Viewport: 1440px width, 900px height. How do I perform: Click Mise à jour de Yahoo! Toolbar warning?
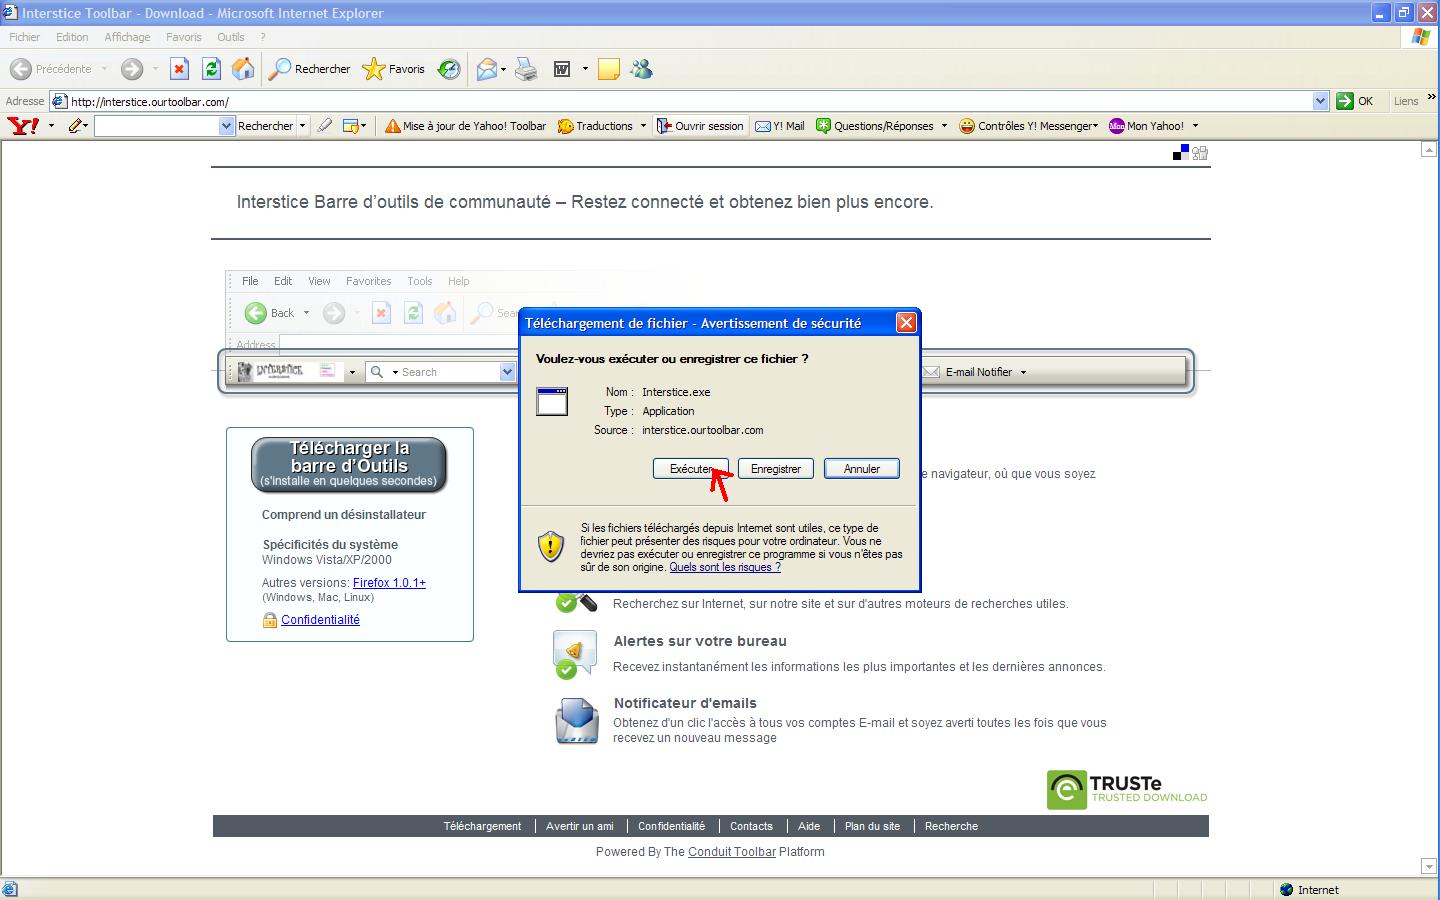[x=466, y=126]
